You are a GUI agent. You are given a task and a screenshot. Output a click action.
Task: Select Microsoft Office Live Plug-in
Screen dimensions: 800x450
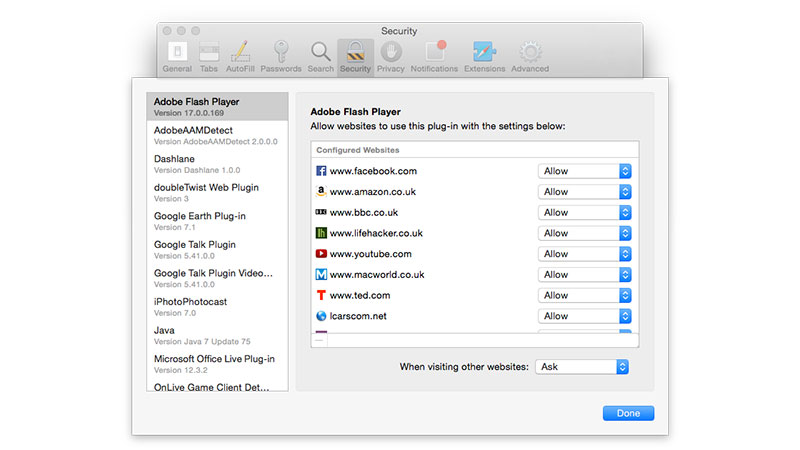[x=217, y=364]
